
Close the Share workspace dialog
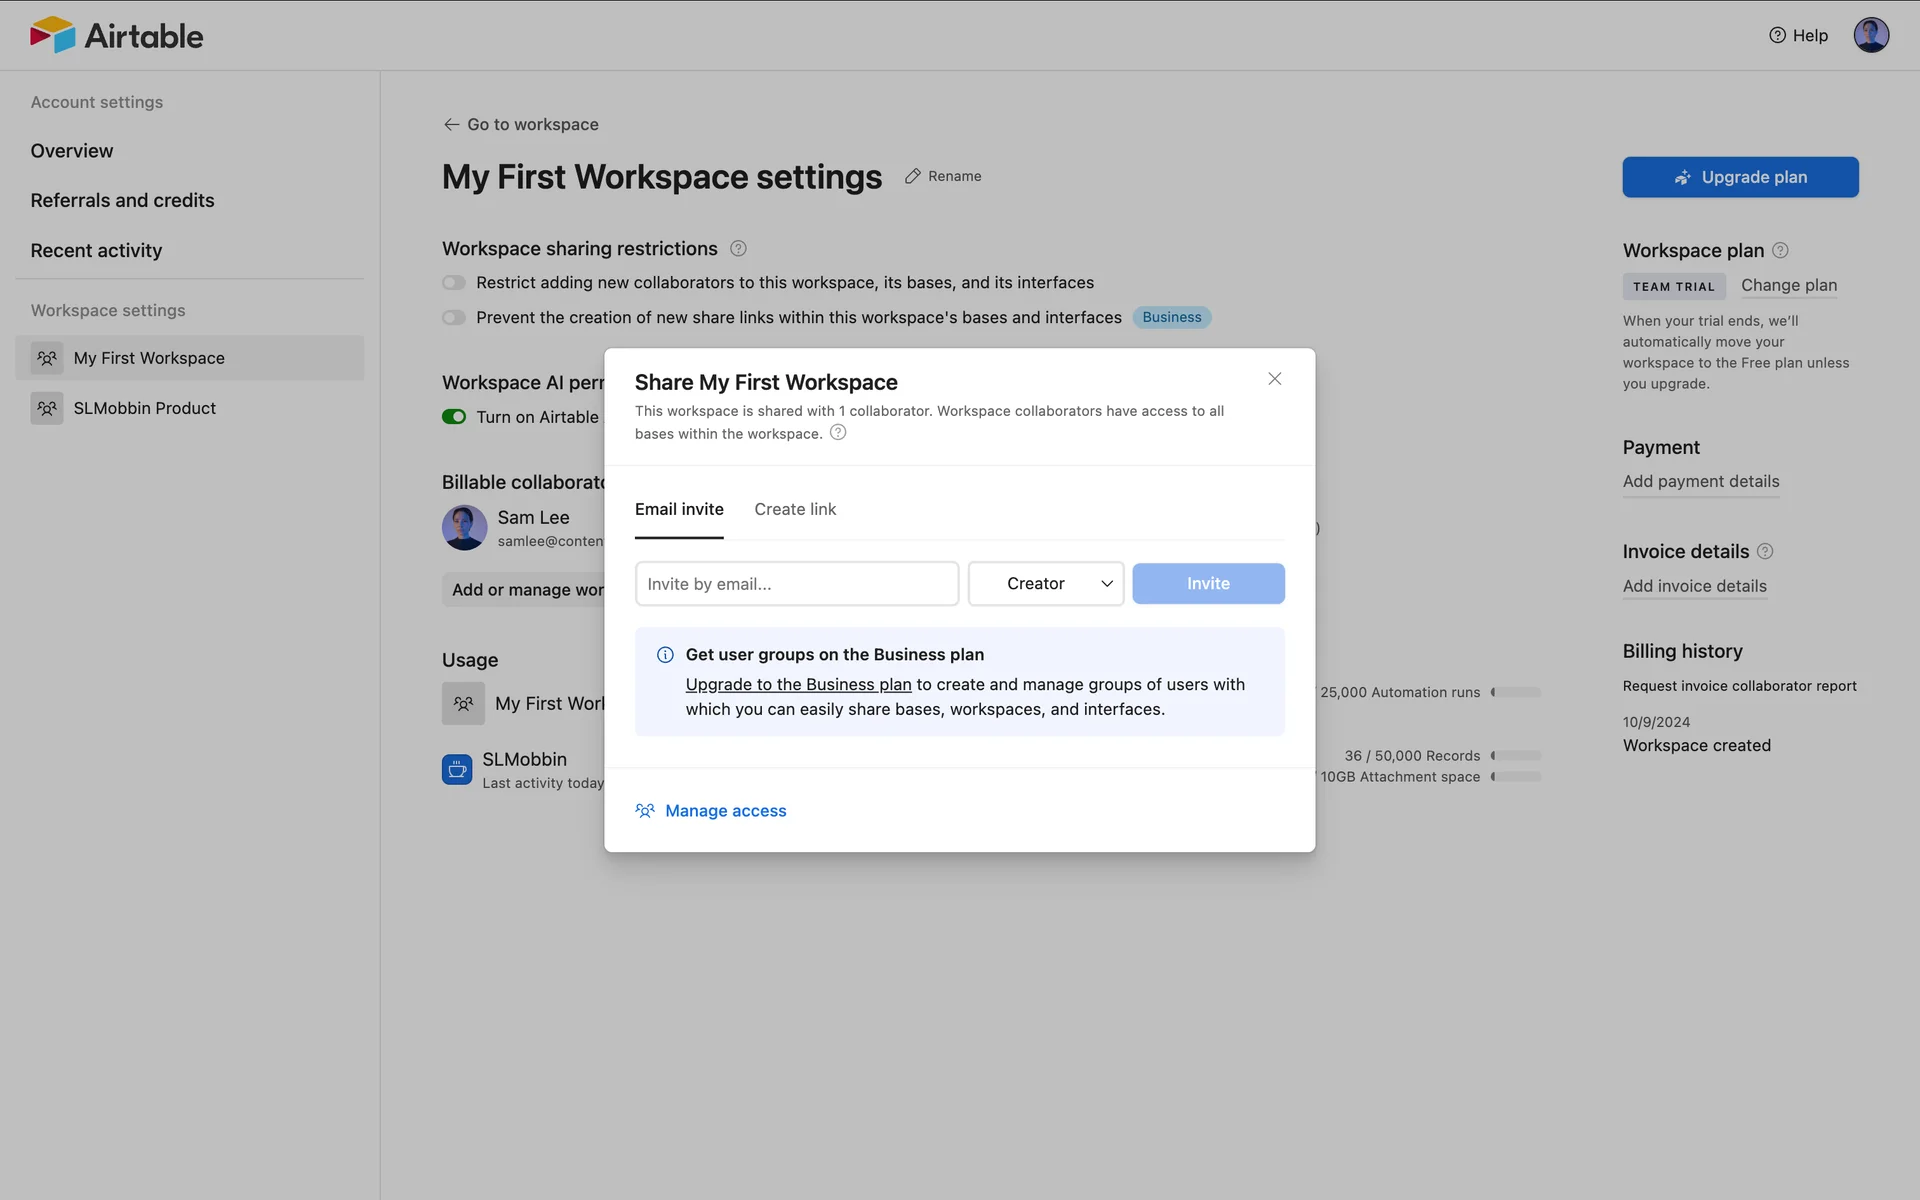click(x=1274, y=379)
